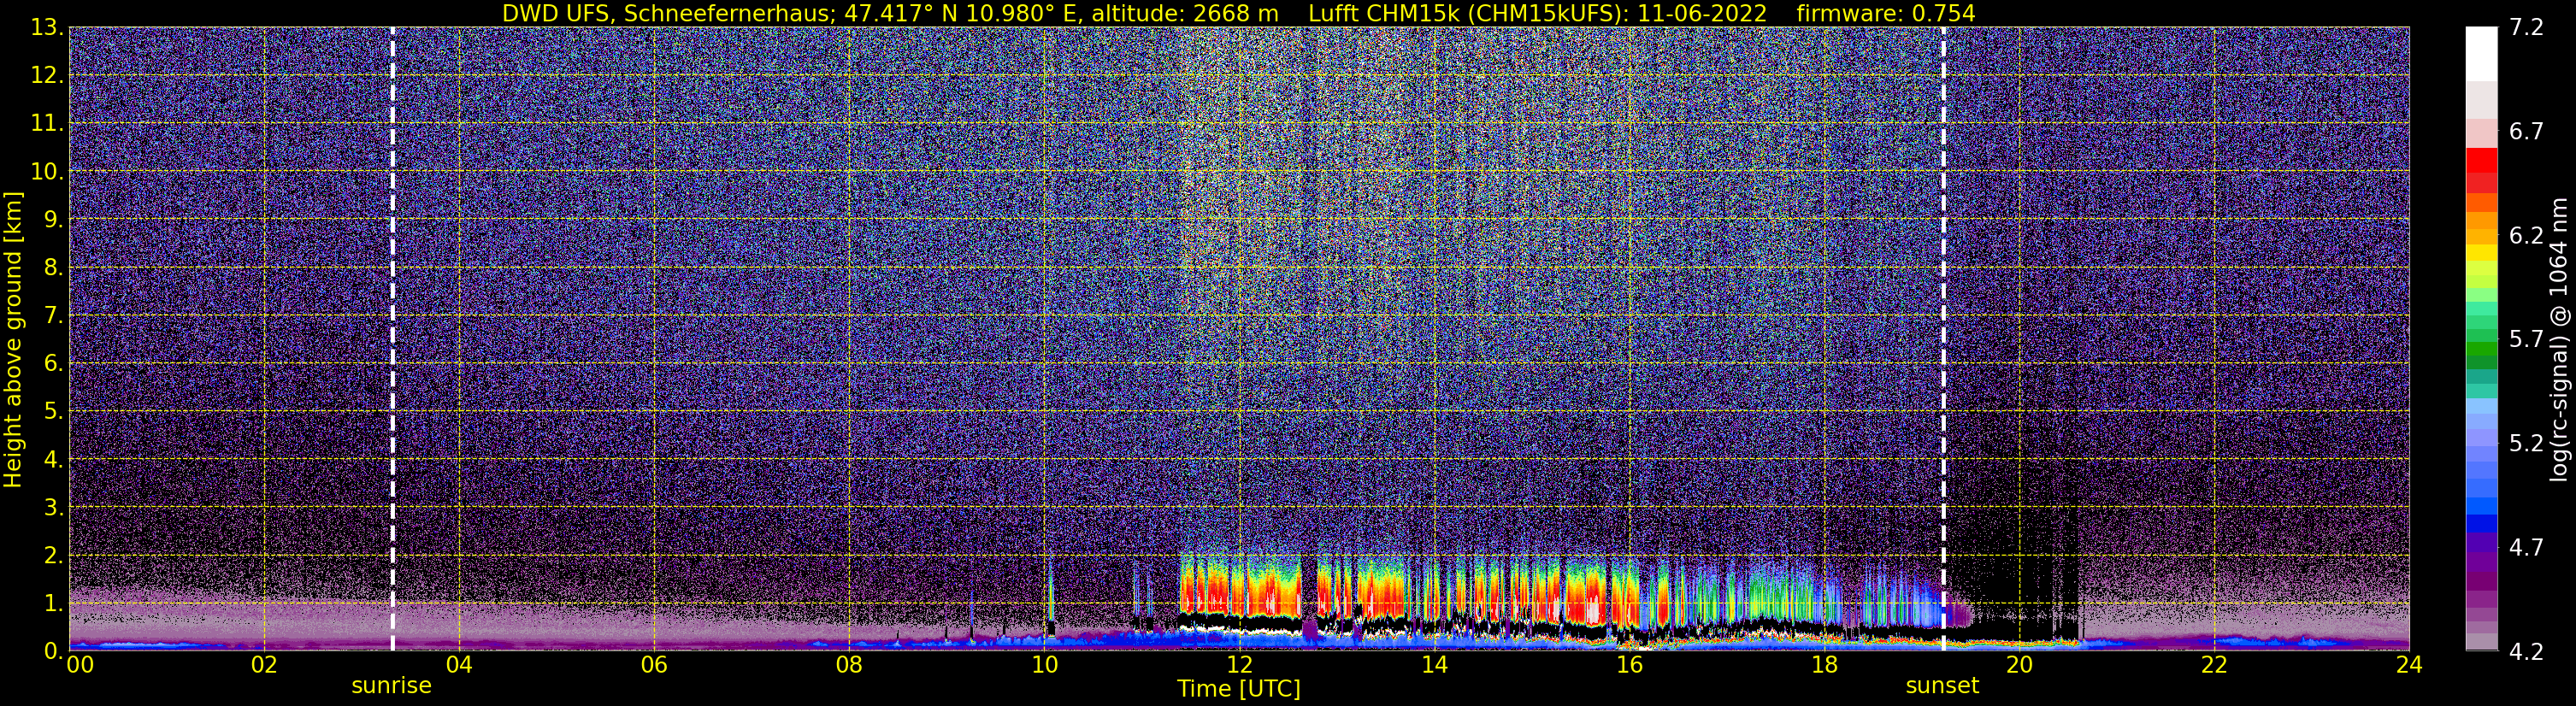The image size is (2576, 706).
Task: Click the 'firmware: 0.754' text in title
Action: point(1886,13)
